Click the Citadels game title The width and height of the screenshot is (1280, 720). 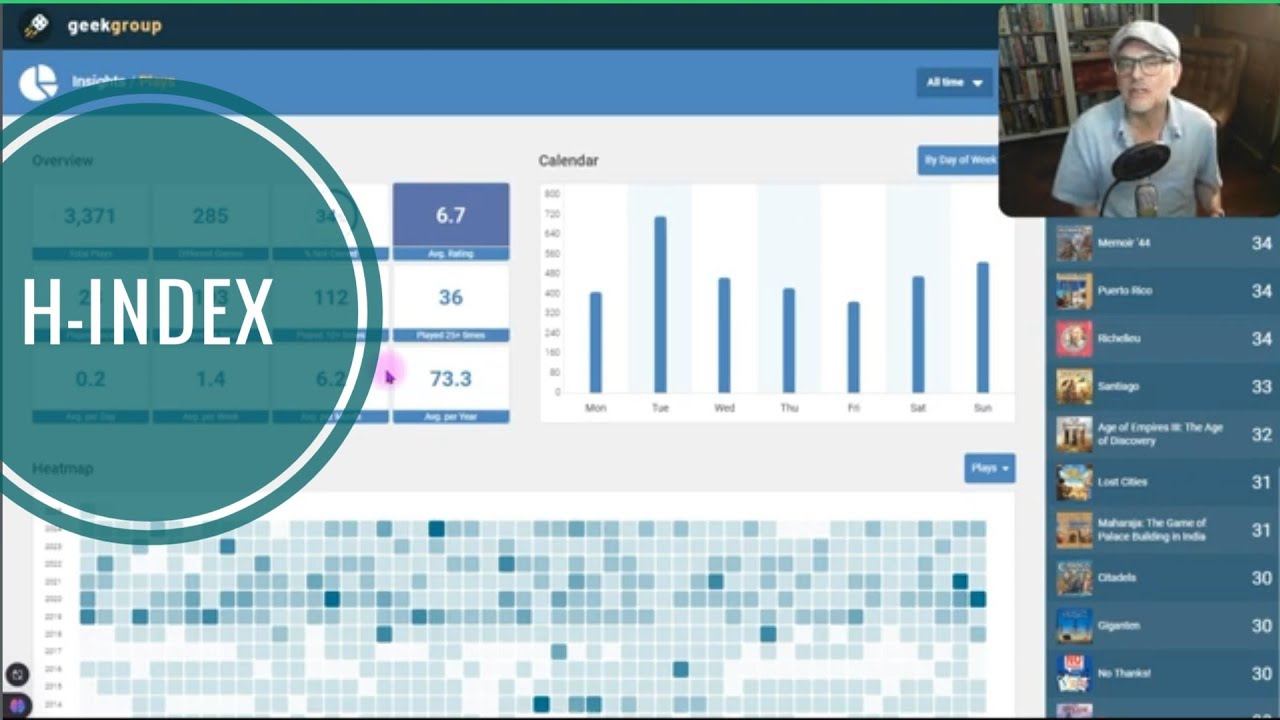(x=1118, y=578)
